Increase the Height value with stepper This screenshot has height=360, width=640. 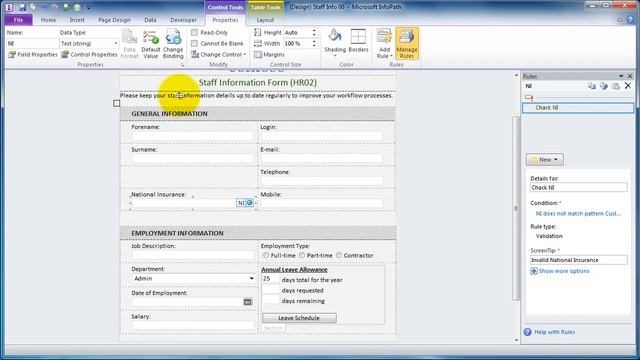click(314, 30)
